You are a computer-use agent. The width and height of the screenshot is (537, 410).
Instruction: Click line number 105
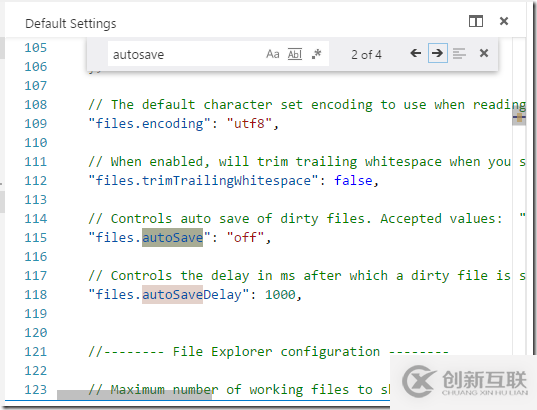36,48
